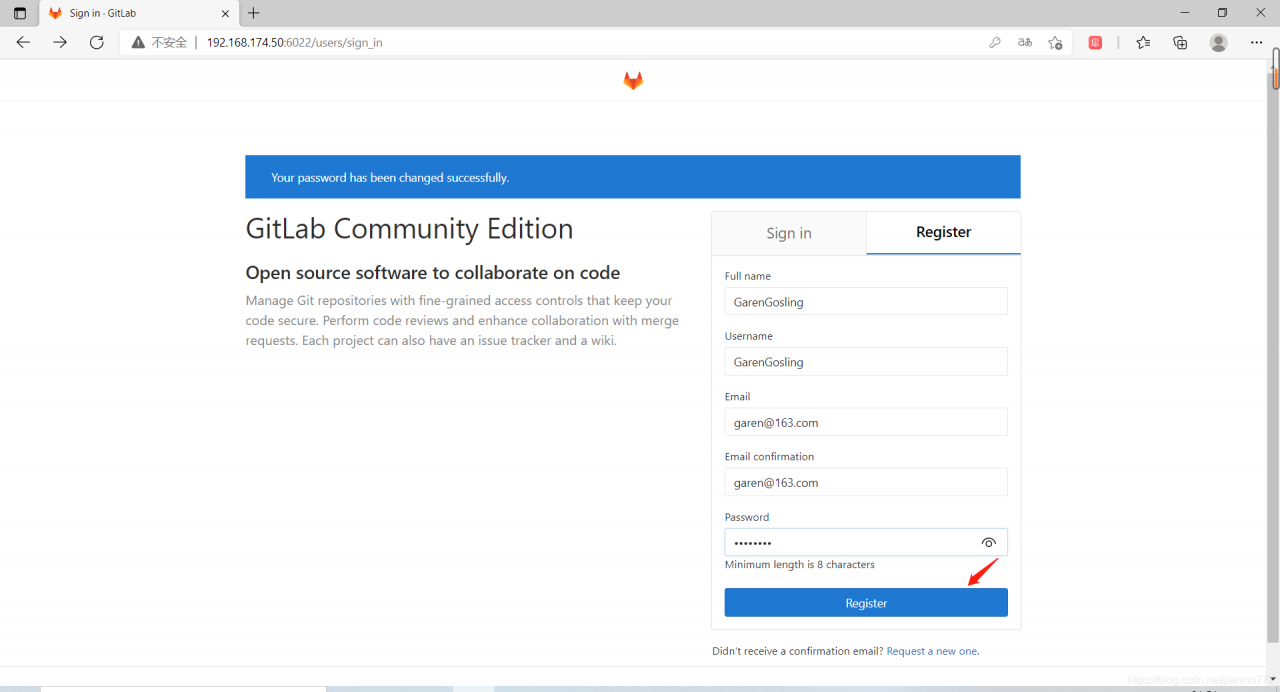1280x692 pixels.
Task: Click Open source software to collaborate heading
Action: 433,273
